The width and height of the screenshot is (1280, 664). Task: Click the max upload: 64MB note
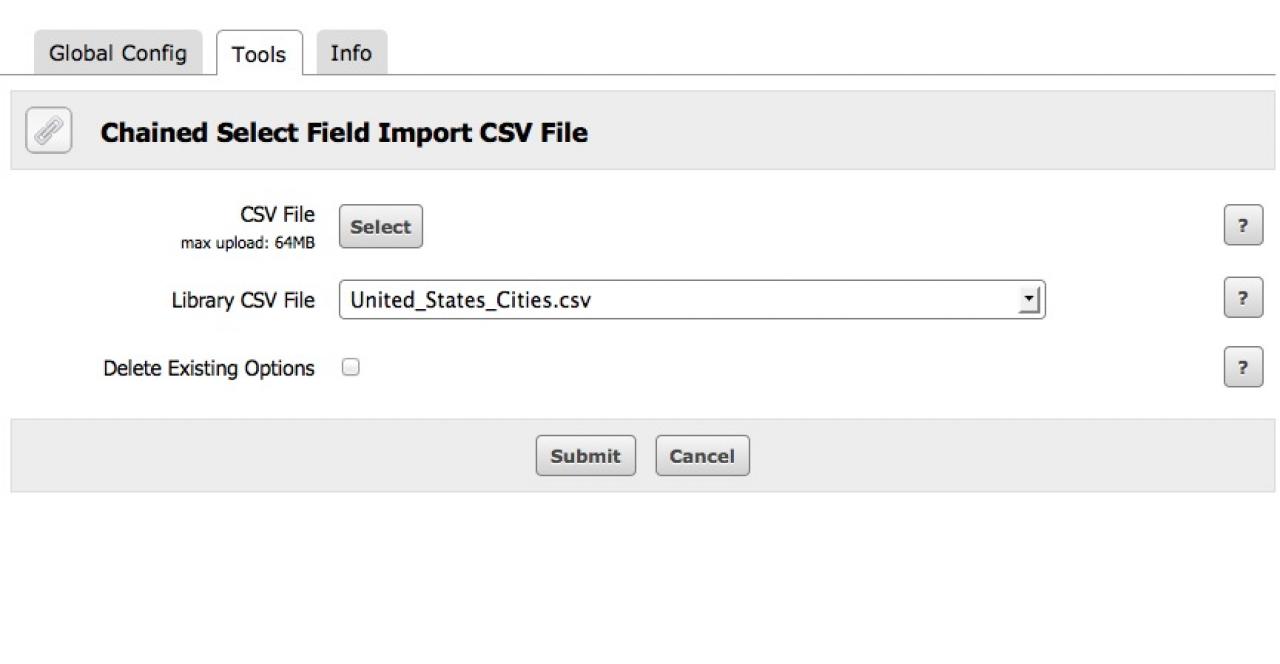pyautogui.click(x=247, y=243)
